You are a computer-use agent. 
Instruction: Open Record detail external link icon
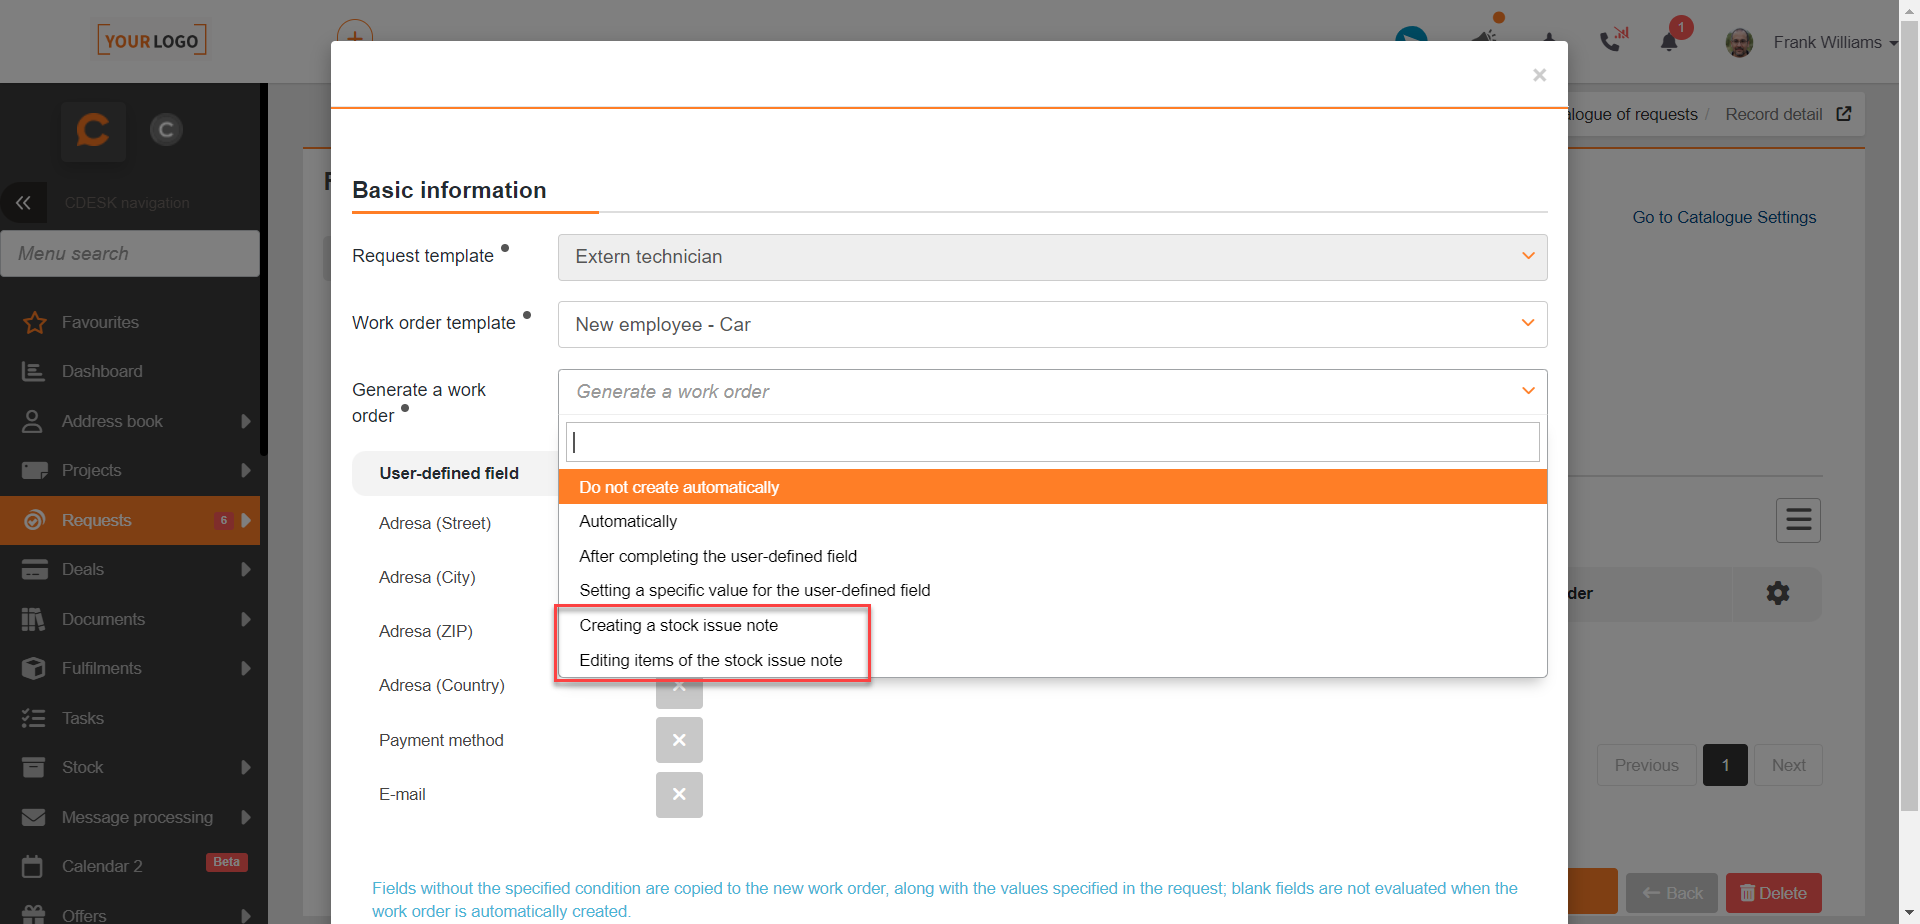[1844, 114]
